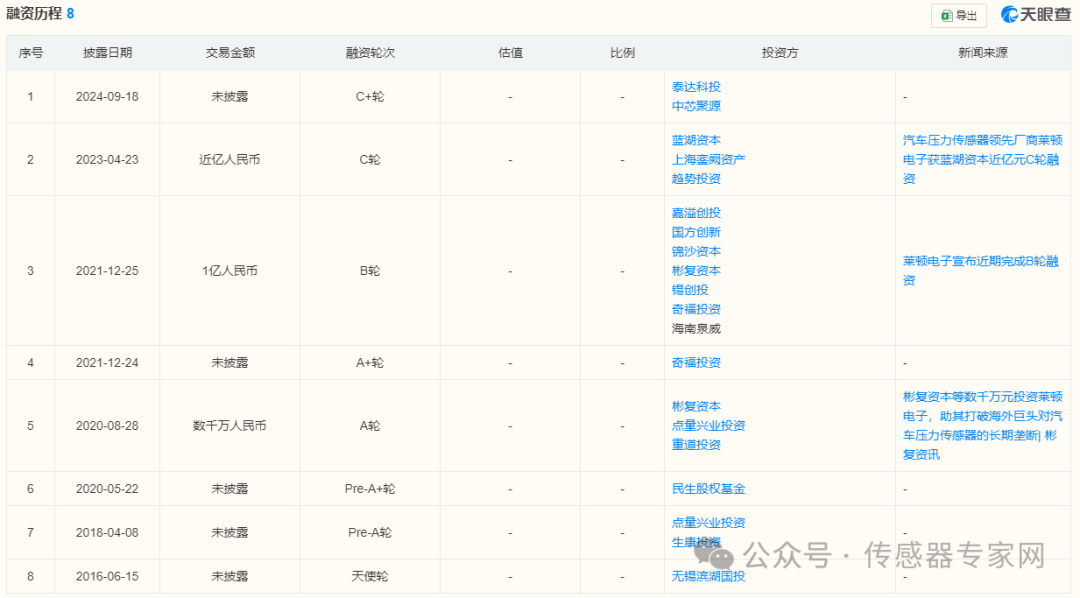Open 彬复资本 link in the B轮 row
This screenshot has height=598, width=1080.
pos(696,271)
